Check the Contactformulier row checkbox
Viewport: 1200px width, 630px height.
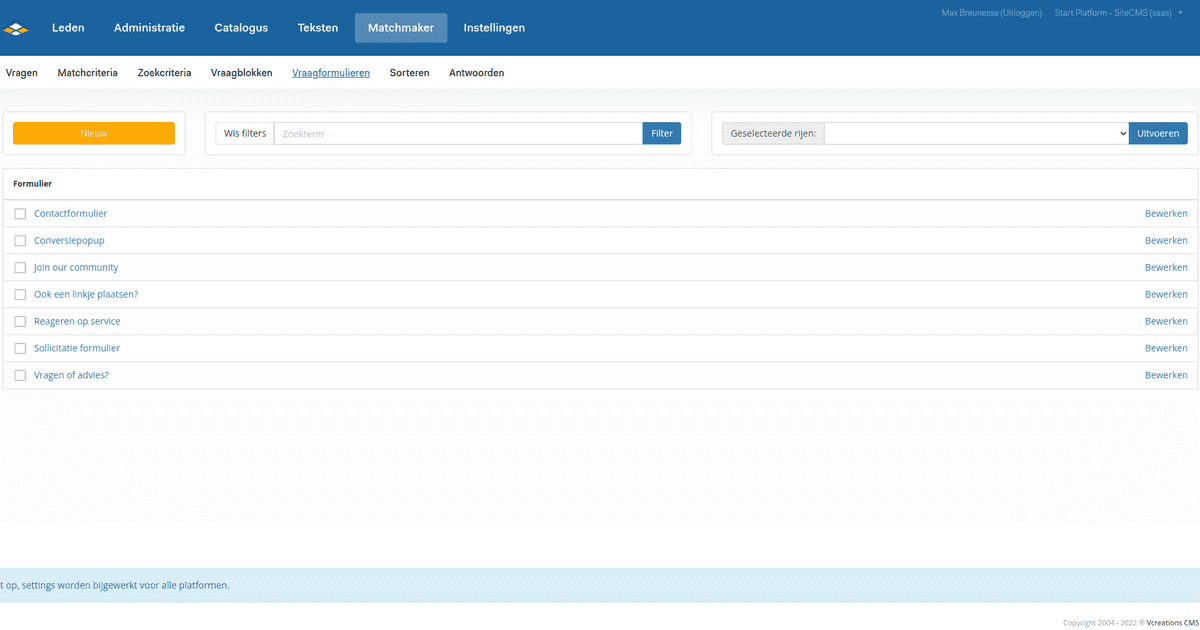20,213
